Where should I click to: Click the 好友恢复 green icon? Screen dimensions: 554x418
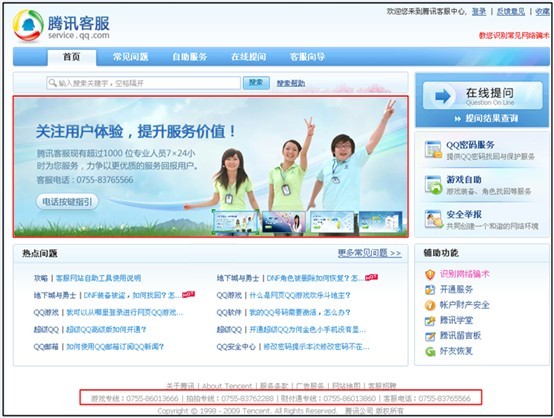click(x=430, y=352)
